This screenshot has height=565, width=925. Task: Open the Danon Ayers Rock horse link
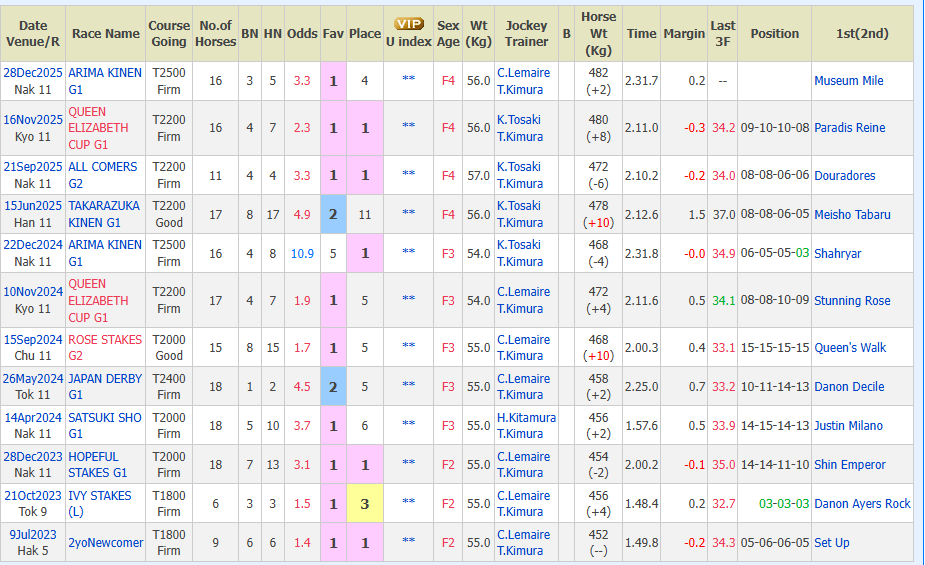pyautogui.click(x=862, y=504)
